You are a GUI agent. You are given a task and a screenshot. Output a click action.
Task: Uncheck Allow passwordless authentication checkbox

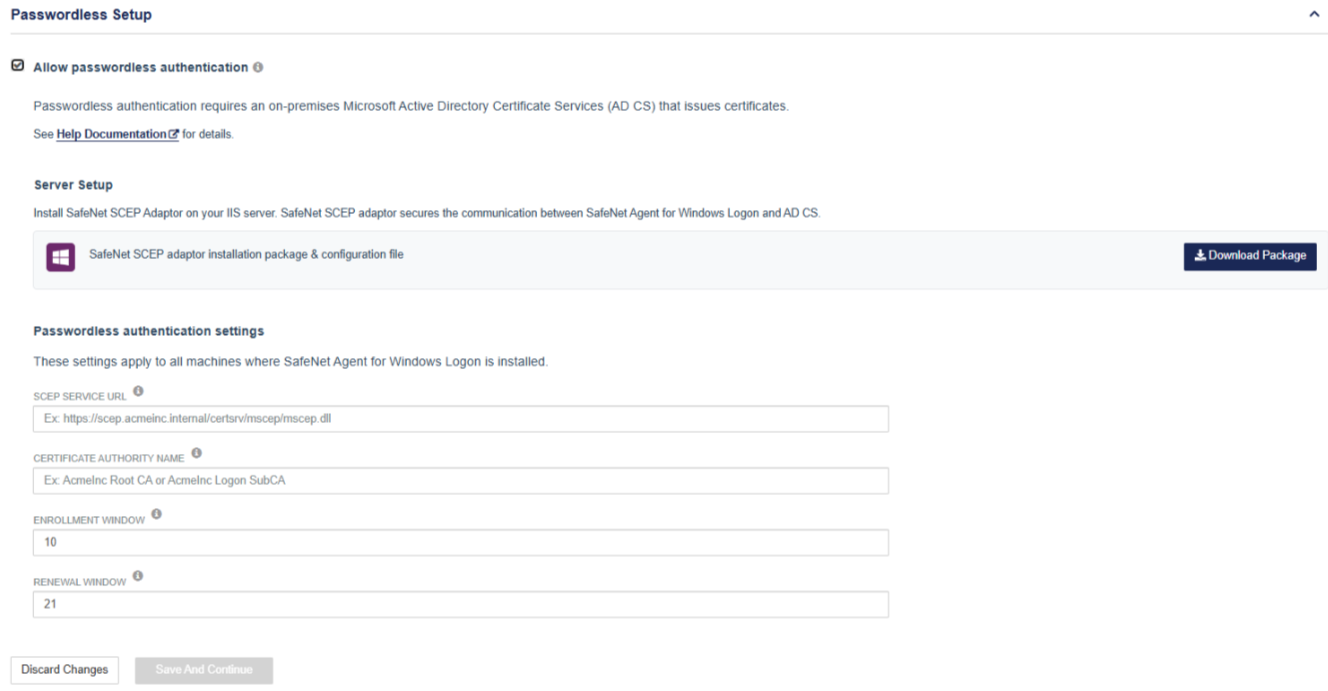(x=17, y=66)
